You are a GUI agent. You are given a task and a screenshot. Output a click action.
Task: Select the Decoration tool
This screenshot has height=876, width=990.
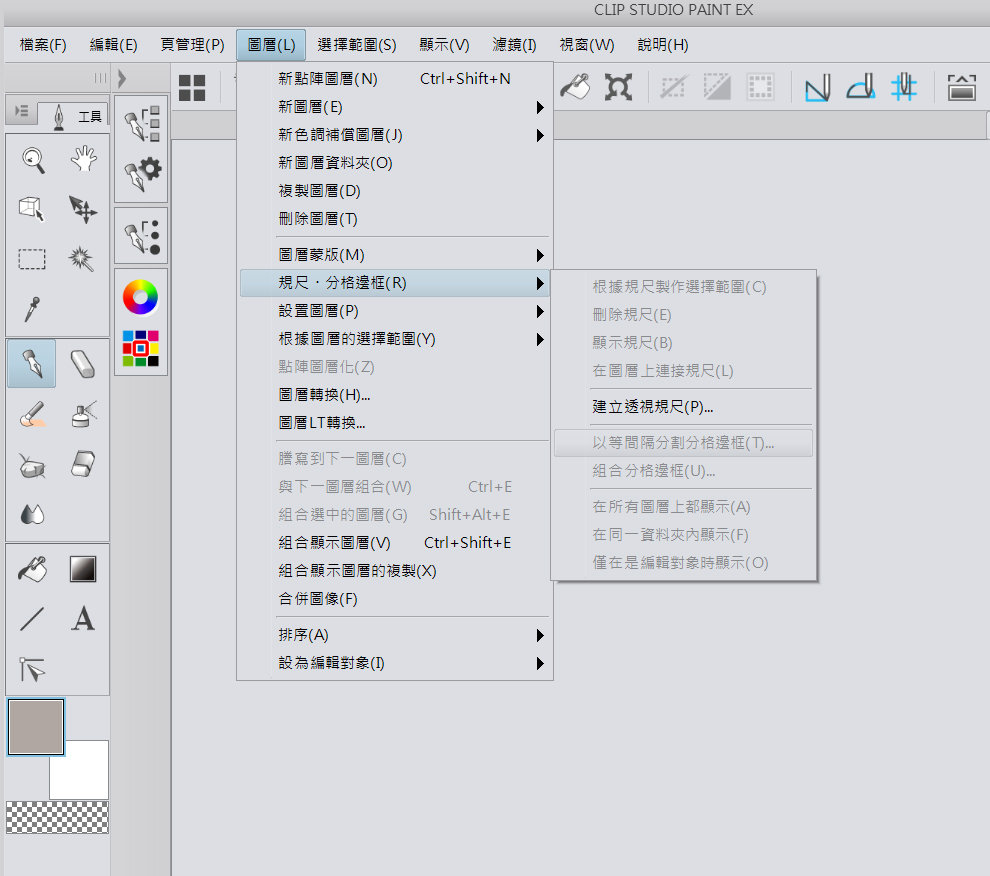pos(32,465)
